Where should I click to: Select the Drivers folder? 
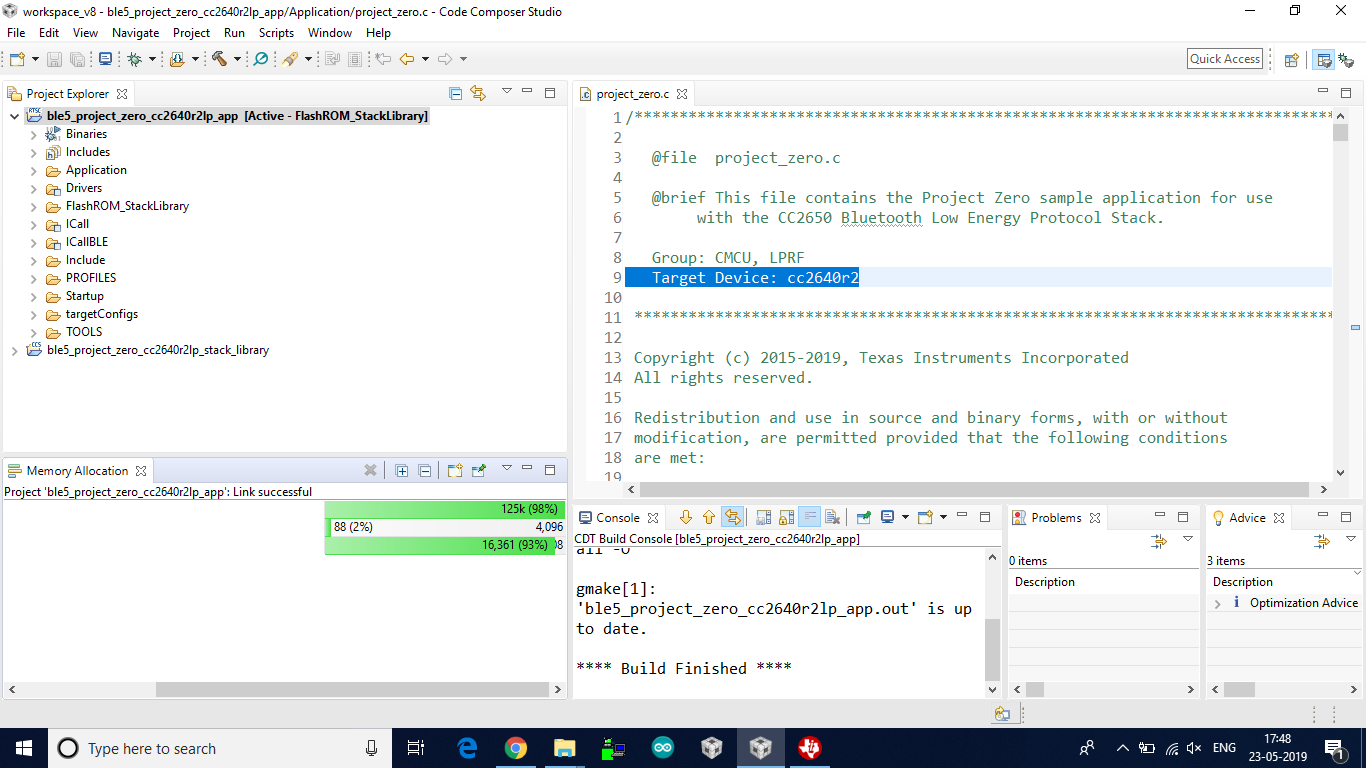(84, 188)
